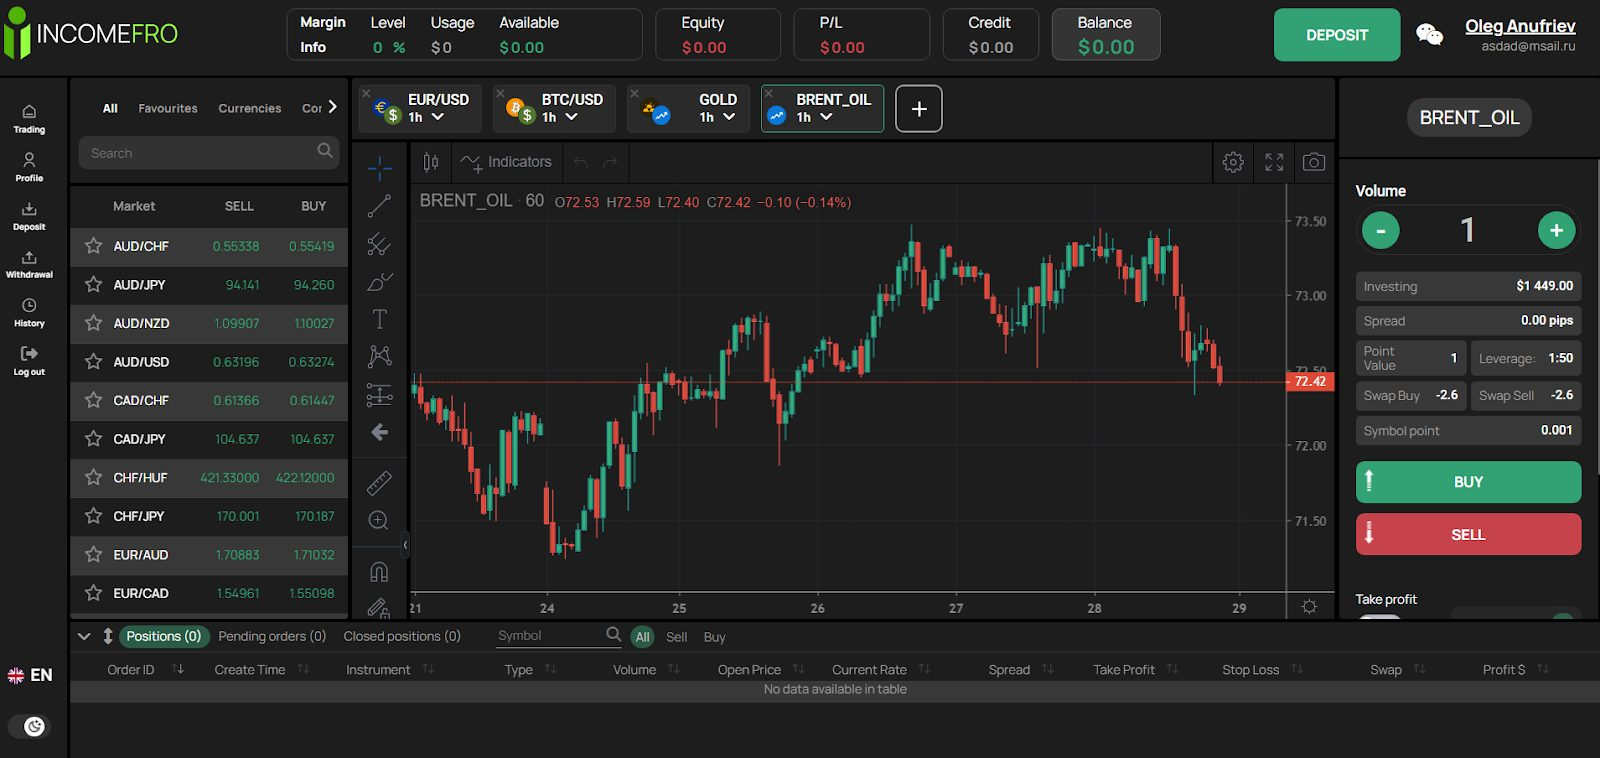Select the pattern drawing tool
1600x758 pixels.
click(379, 356)
